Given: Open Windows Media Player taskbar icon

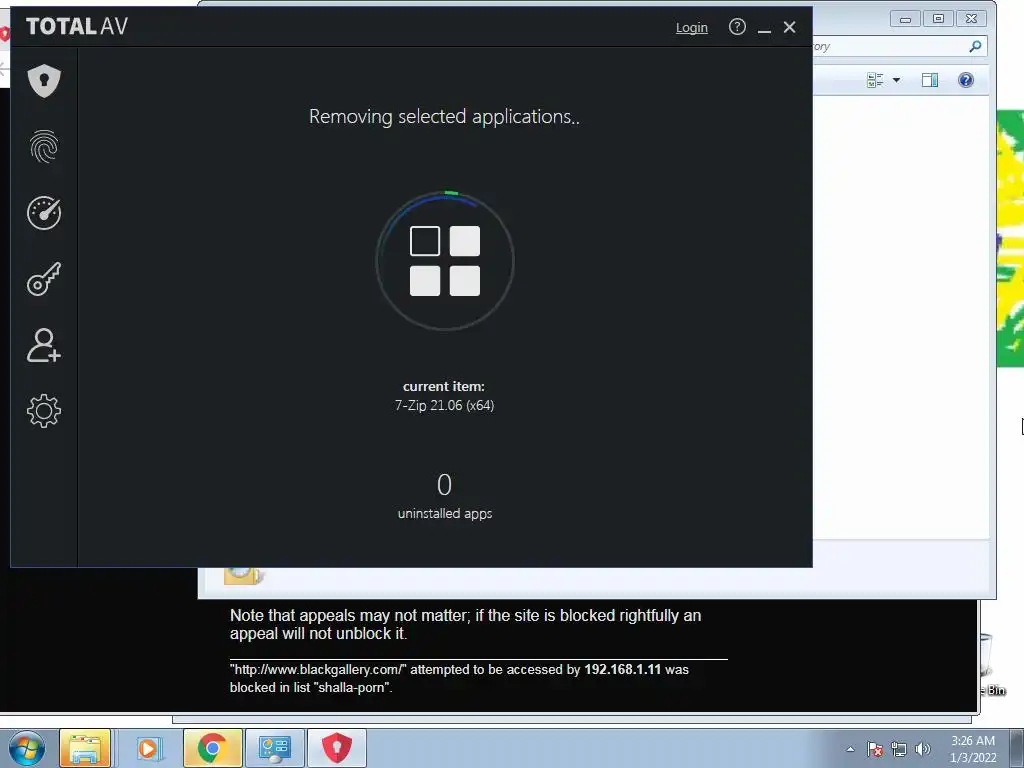Looking at the screenshot, I should point(148,748).
